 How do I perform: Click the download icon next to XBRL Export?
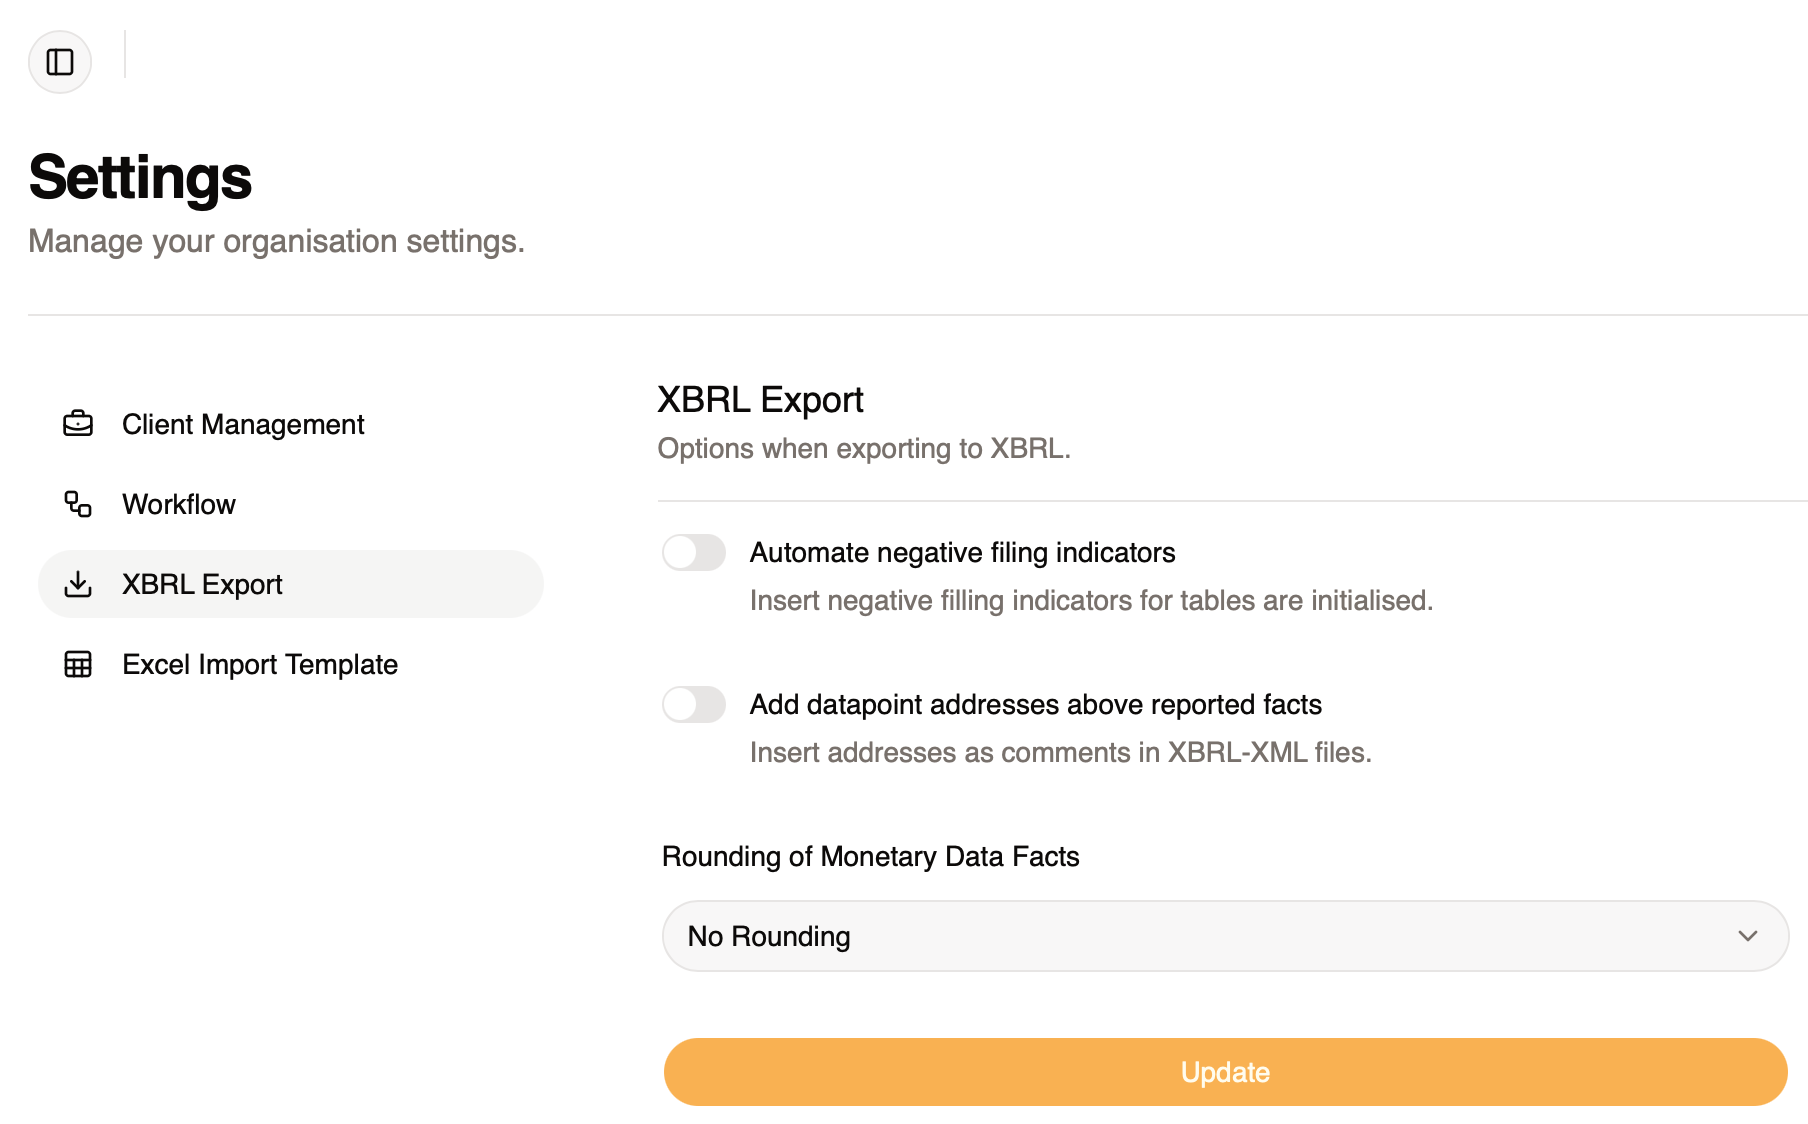tap(77, 584)
